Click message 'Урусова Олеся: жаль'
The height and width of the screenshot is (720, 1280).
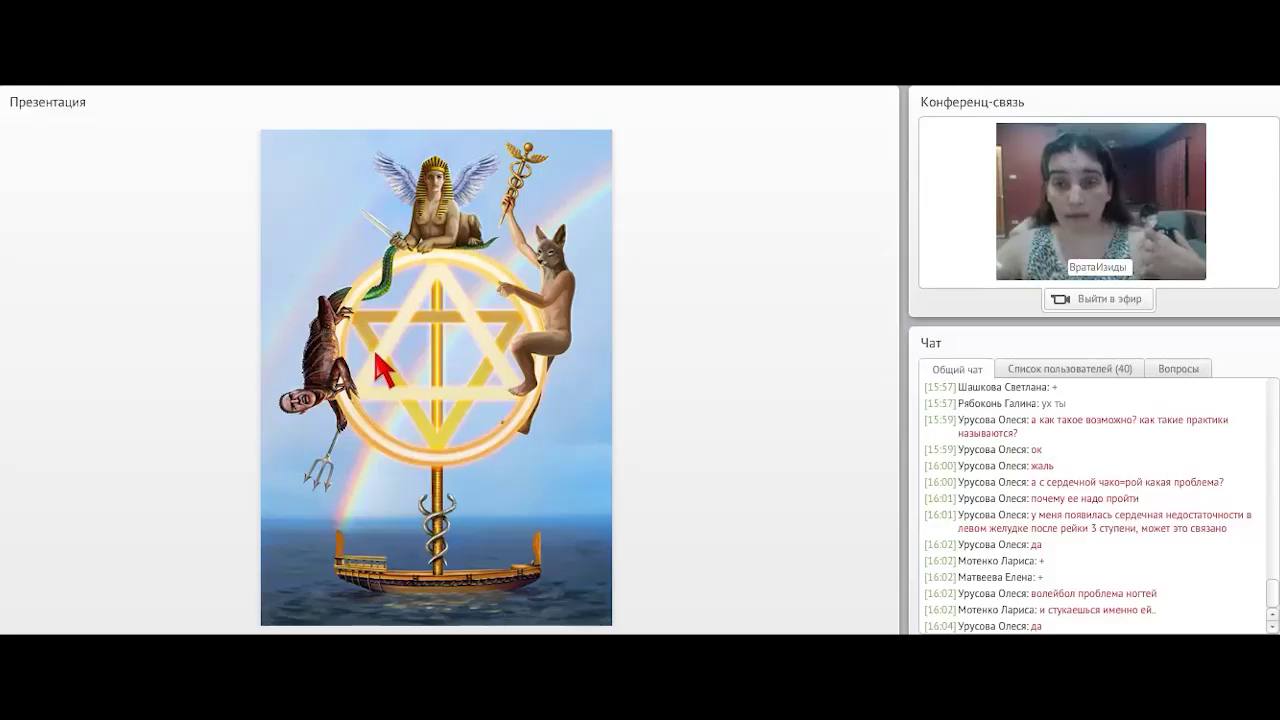(x=989, y=466)
